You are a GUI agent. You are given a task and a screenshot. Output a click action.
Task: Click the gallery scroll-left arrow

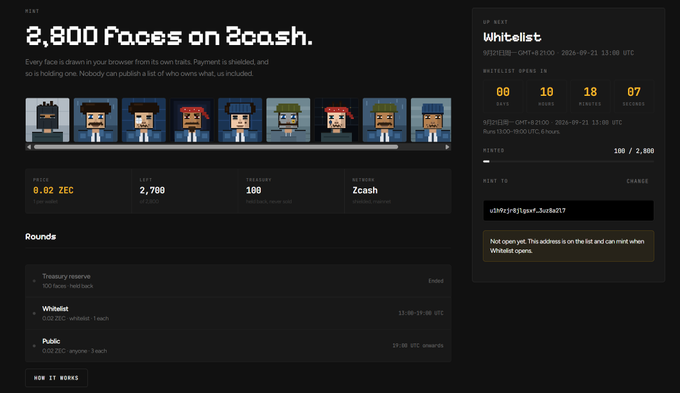29,147
